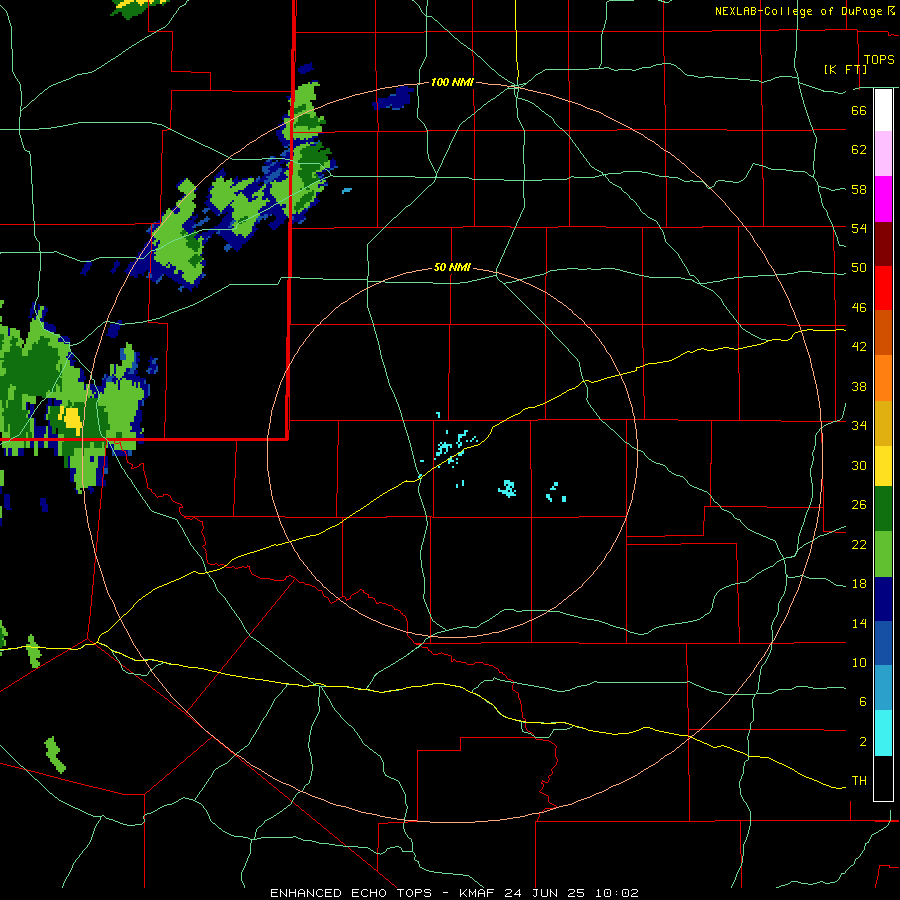Click the legend value 14

(x=859, y=623)
